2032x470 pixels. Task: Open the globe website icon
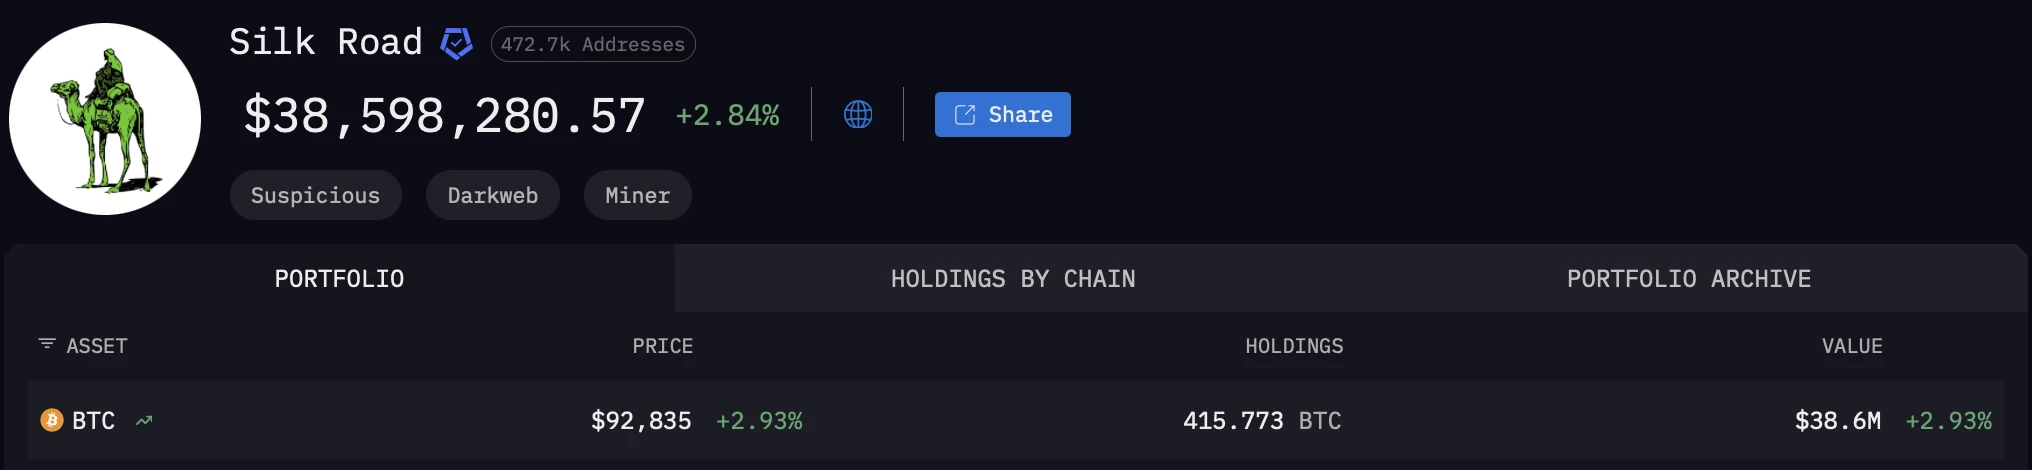(858, 114)
